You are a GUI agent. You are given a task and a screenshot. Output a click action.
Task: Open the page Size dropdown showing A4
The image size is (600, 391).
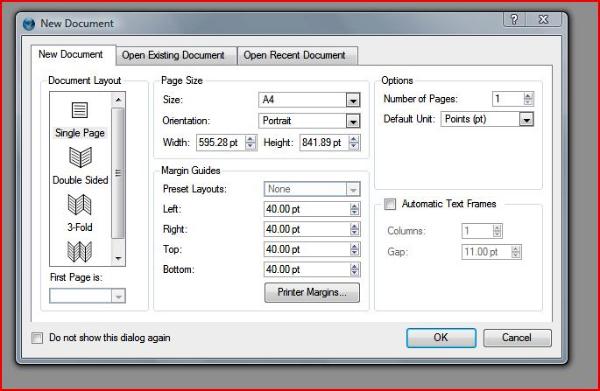pyautogui.click(x=309, y=100)
